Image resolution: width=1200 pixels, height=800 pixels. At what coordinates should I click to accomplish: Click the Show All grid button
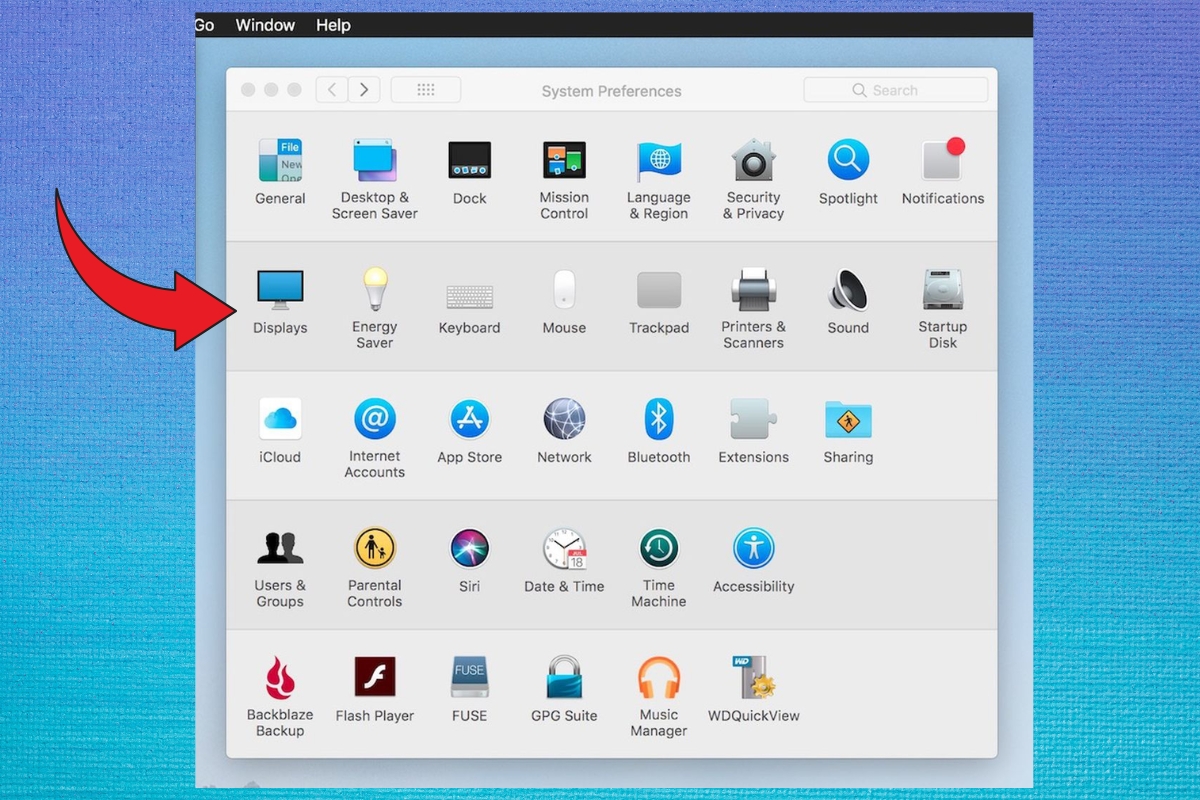point(426,90)
